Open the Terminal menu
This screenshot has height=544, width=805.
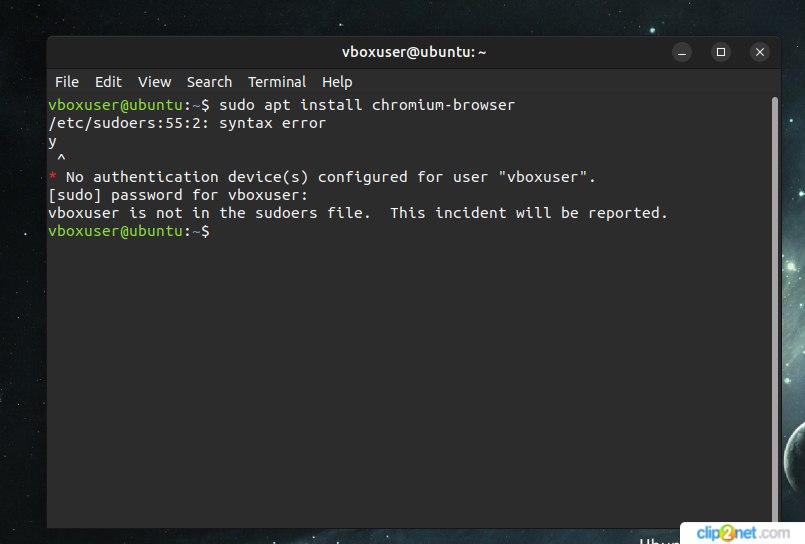click(277, 82)
